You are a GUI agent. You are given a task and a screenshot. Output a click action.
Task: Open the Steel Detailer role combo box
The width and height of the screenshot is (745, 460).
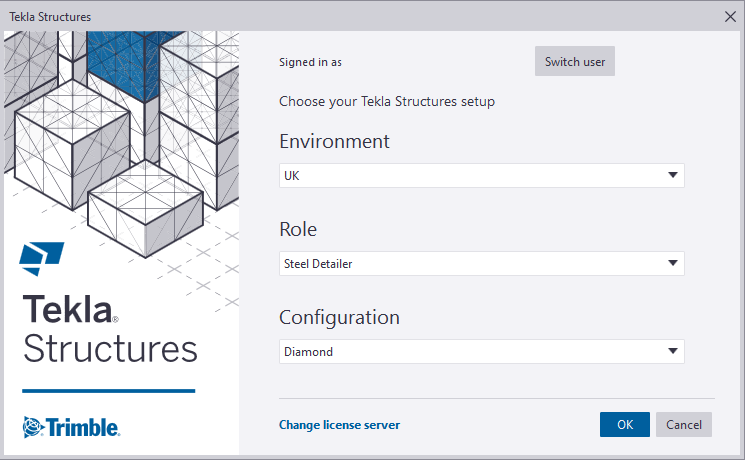point(481,263)
